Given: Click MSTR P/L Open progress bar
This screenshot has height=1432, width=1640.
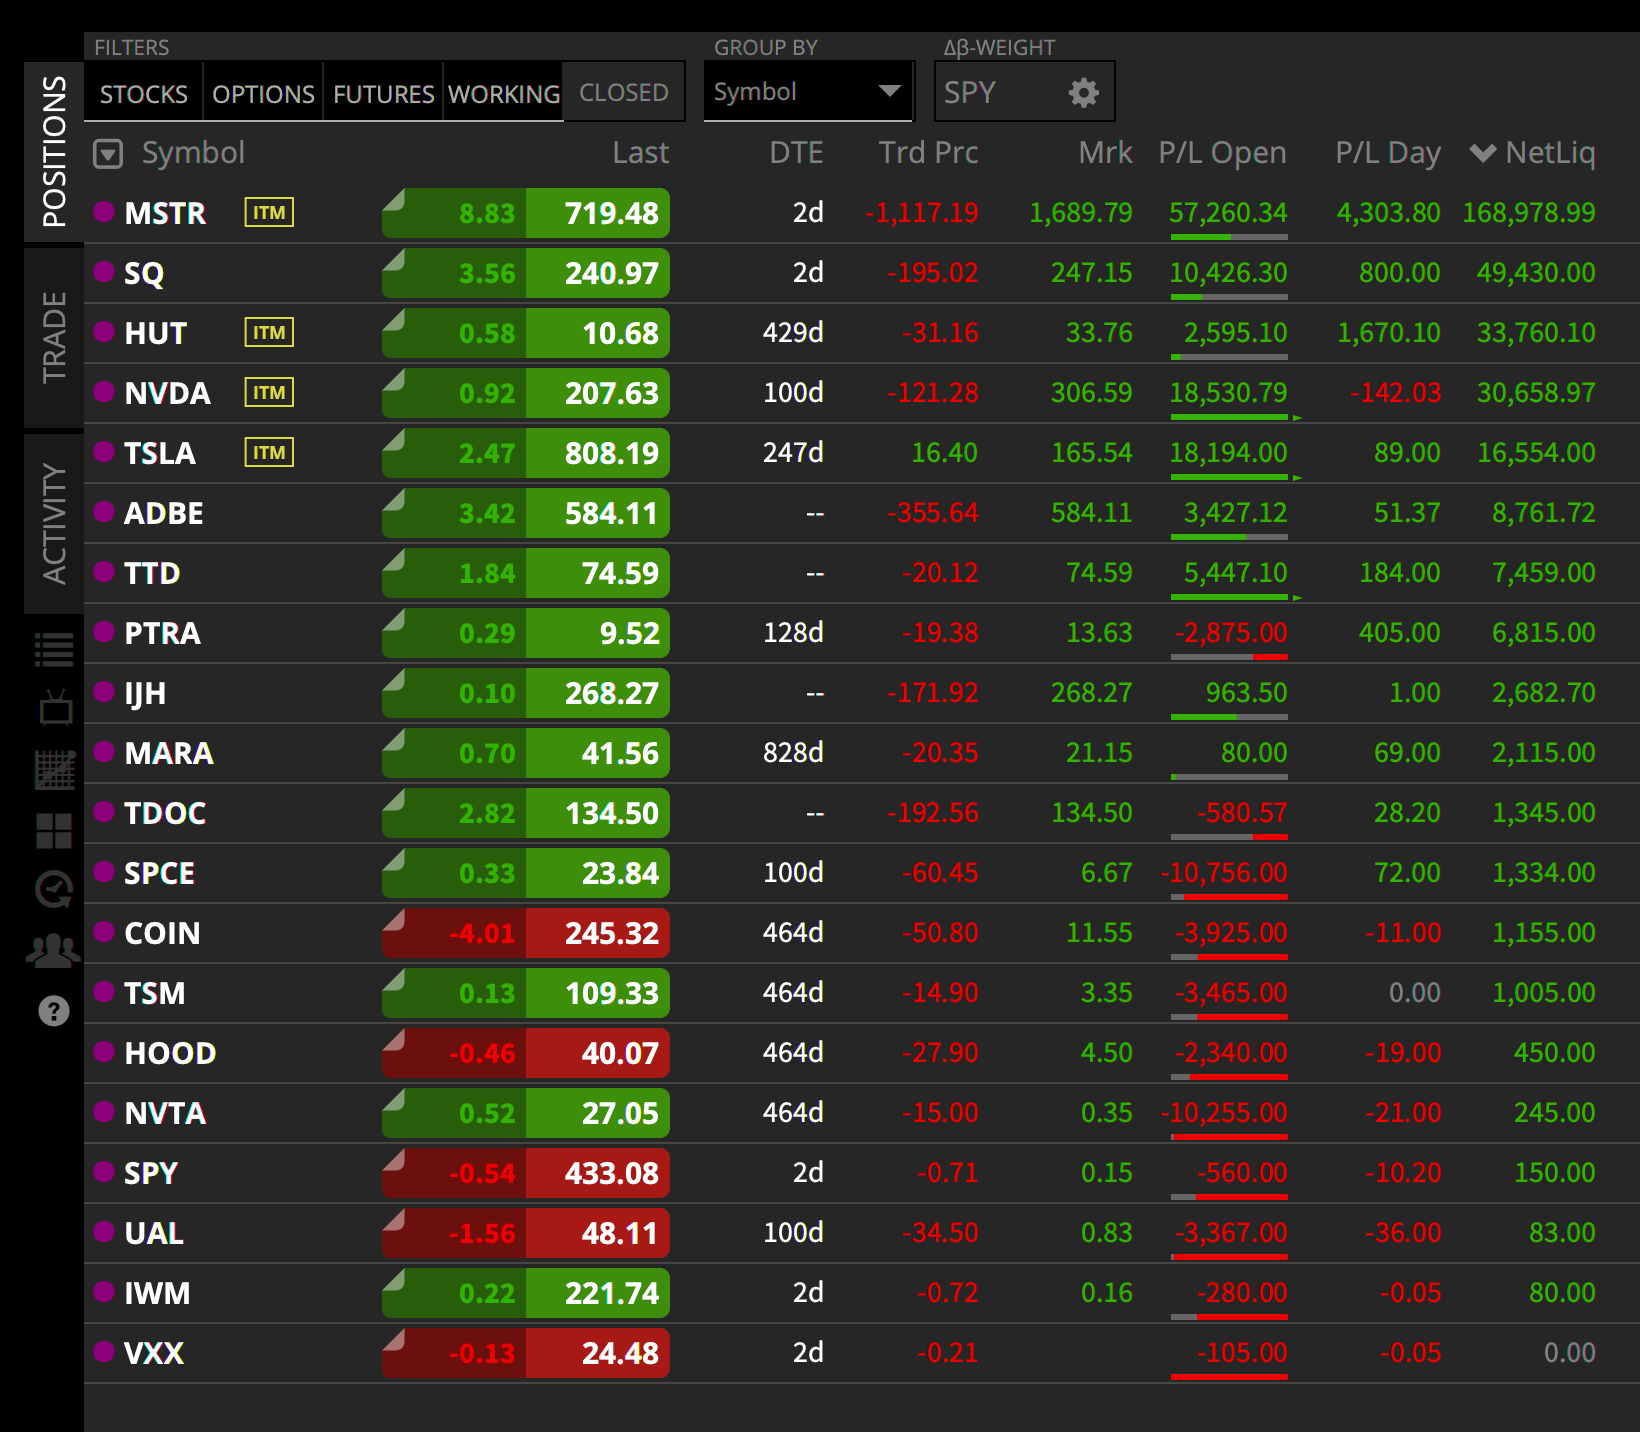Looking at the screenshot, I should [1229, 237].
